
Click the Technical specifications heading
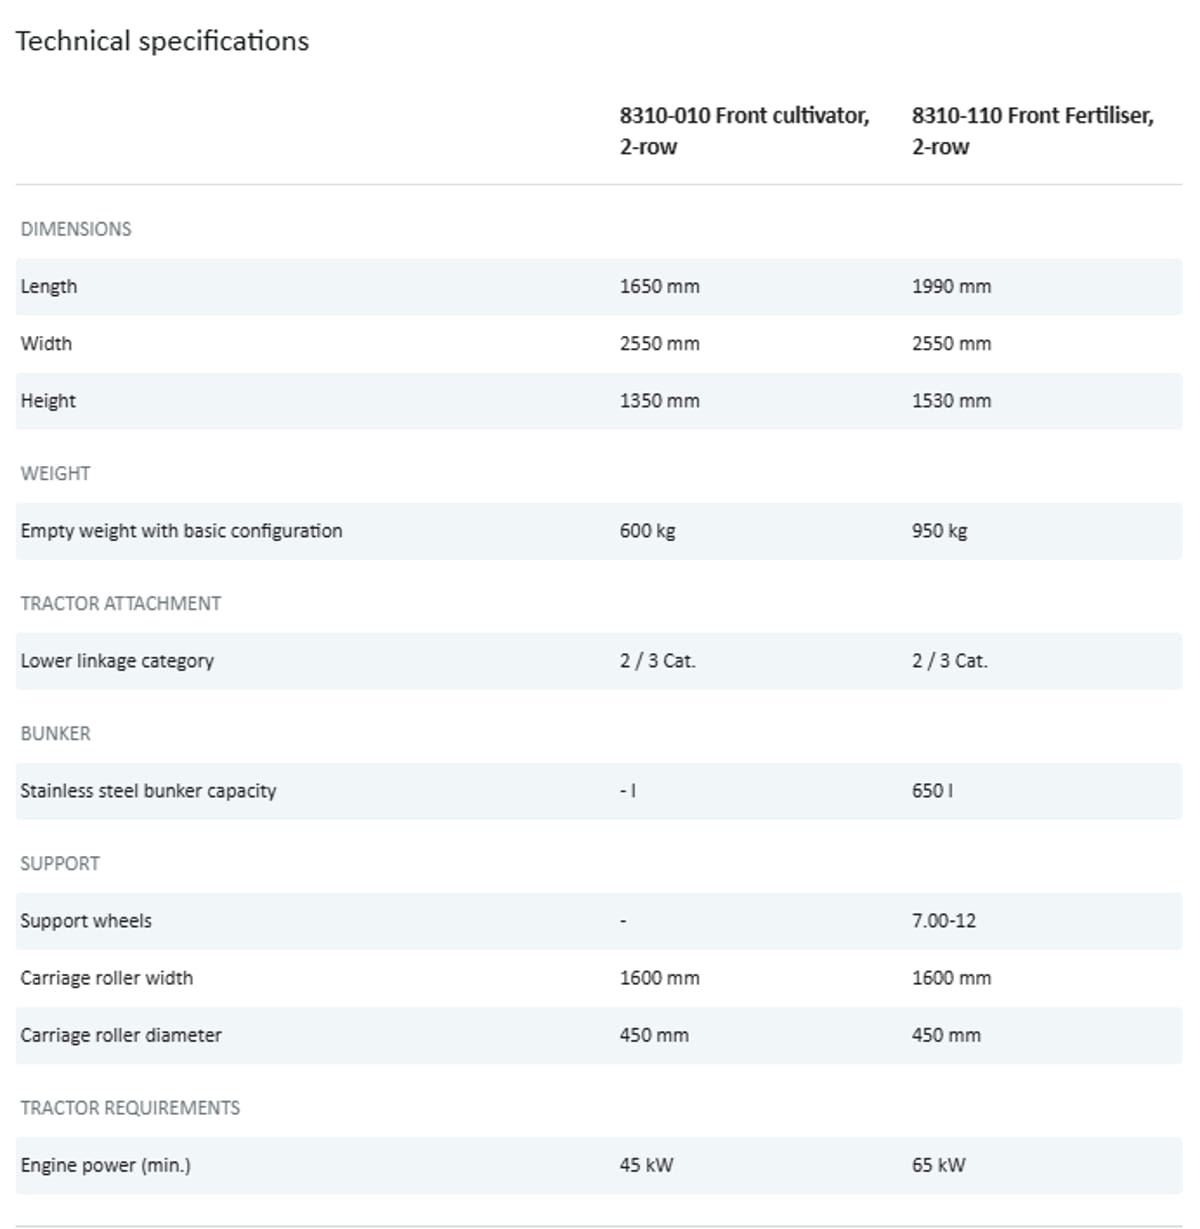162,41
